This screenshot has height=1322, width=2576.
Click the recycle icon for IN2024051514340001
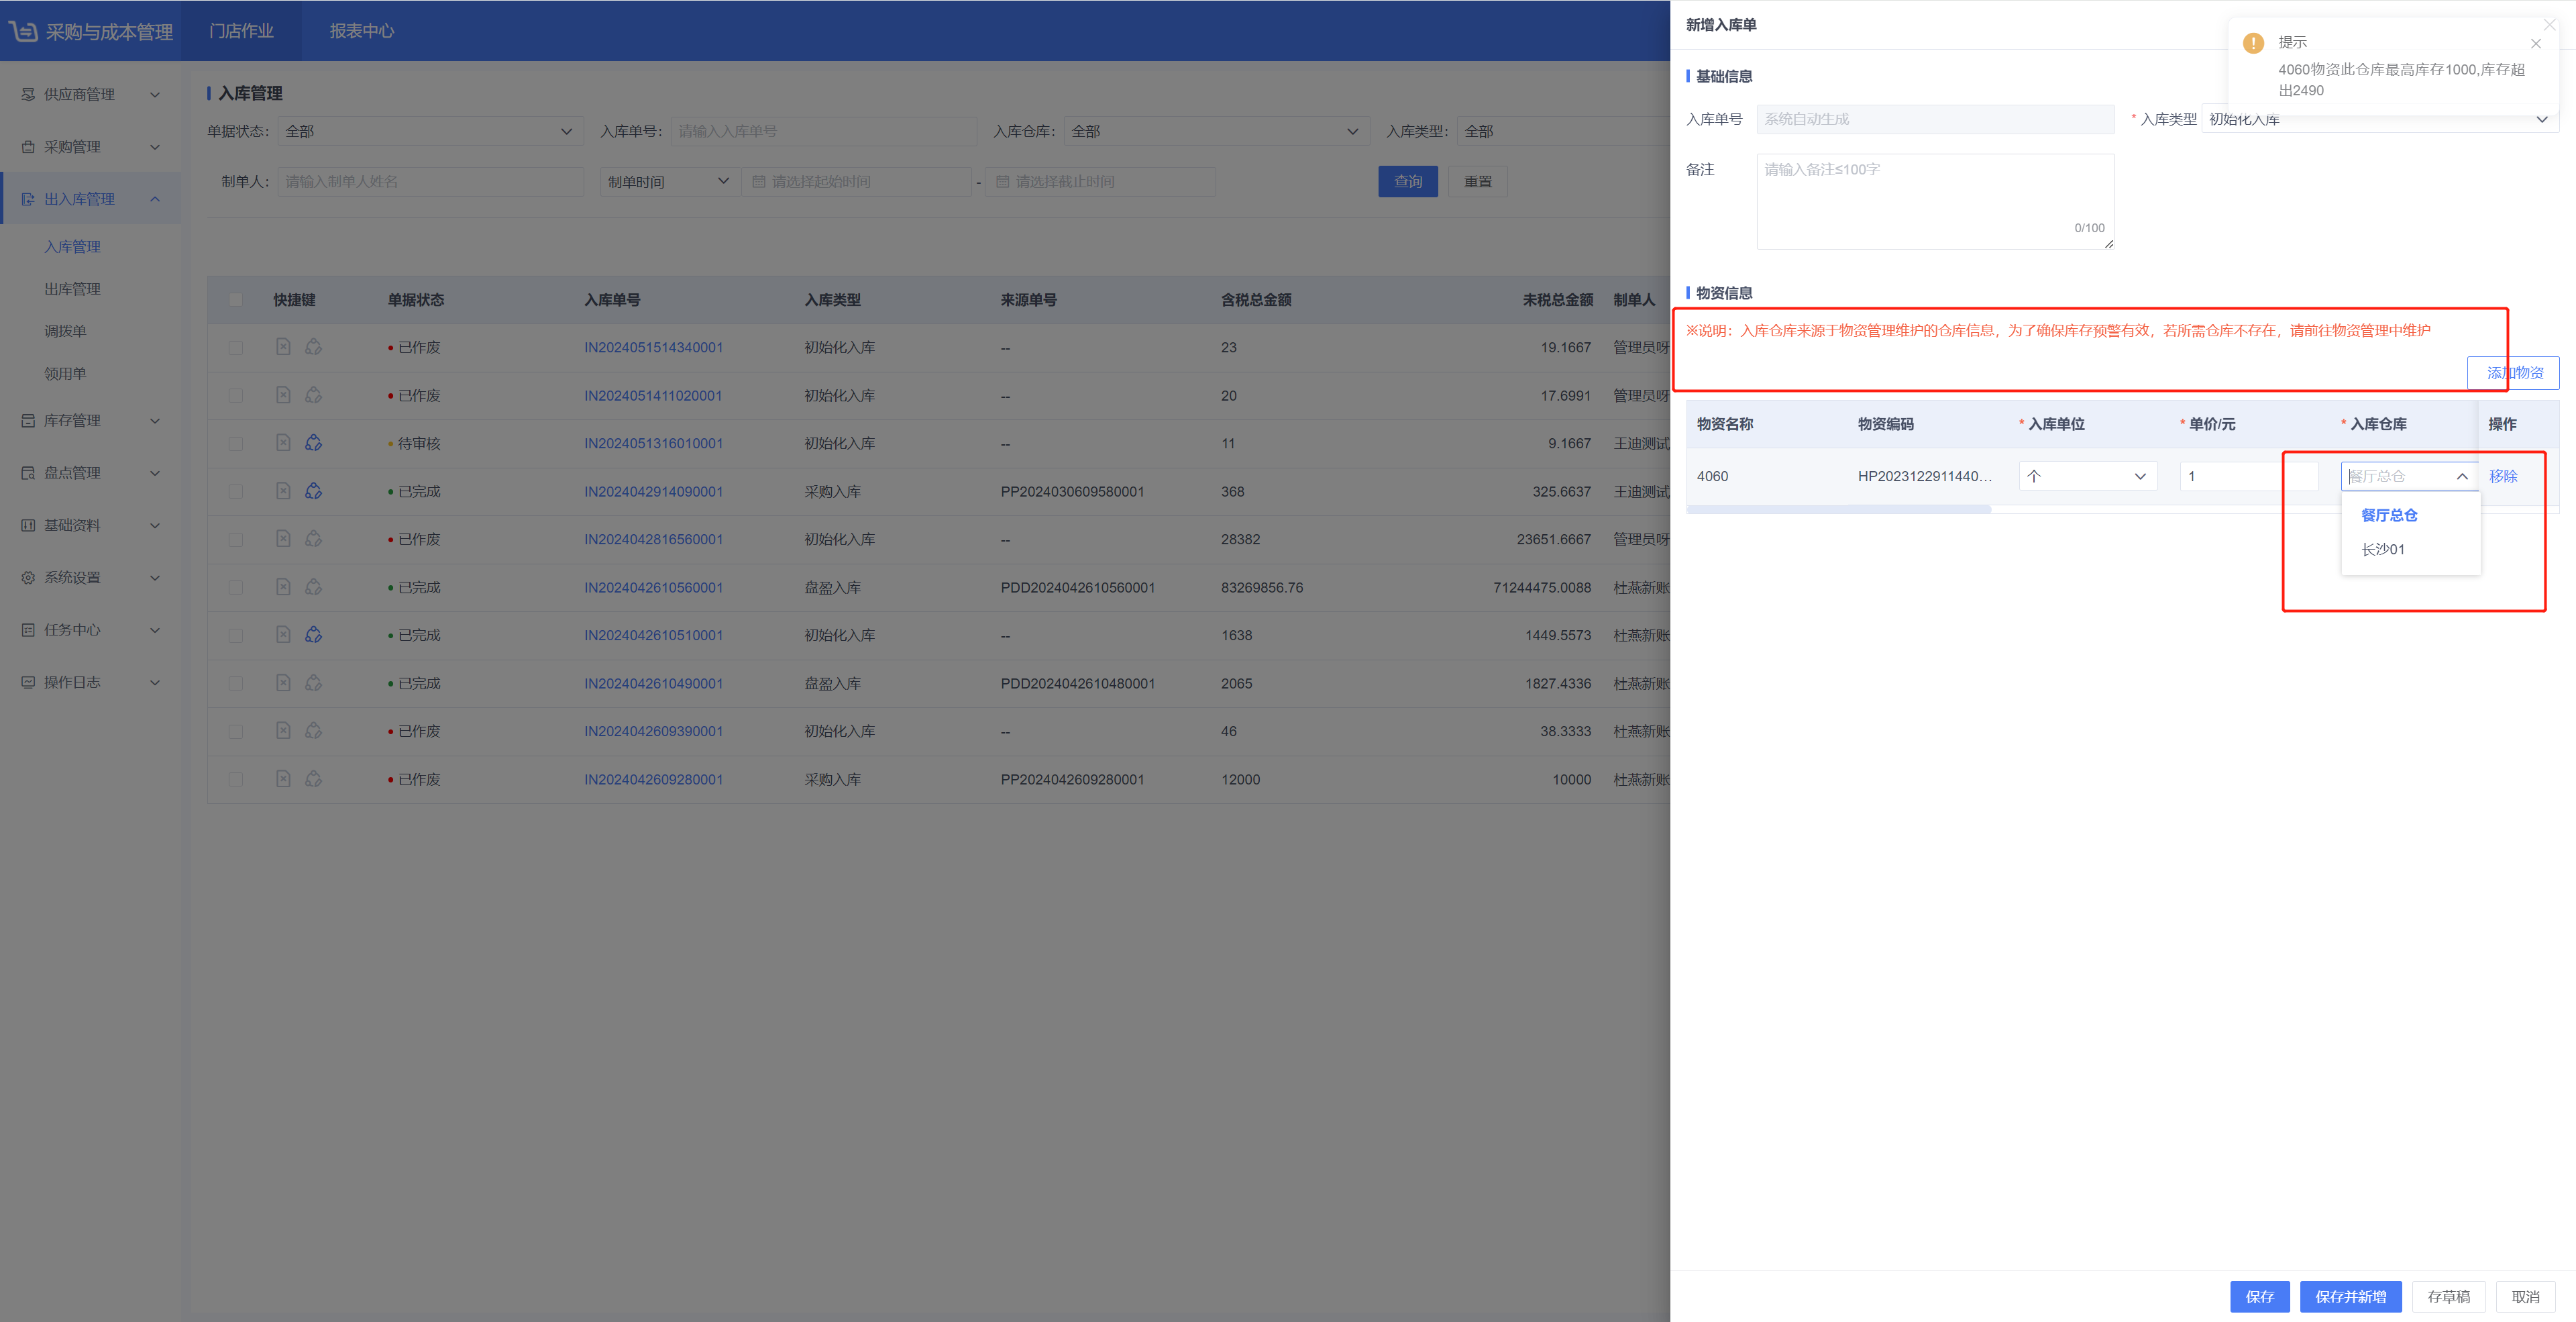[313, 346]
